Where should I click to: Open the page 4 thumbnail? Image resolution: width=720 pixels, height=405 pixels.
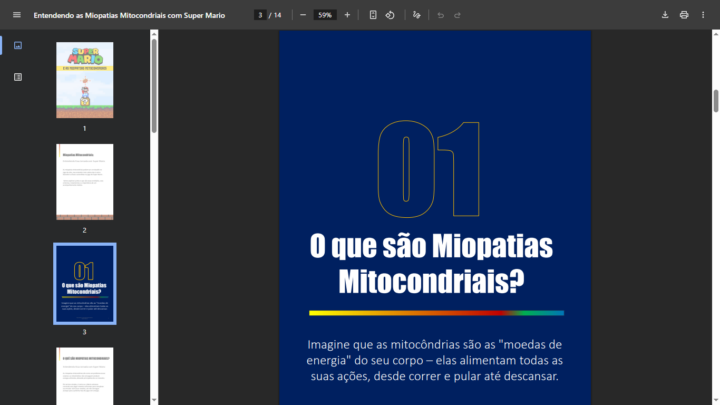click(x=85, y=375)
